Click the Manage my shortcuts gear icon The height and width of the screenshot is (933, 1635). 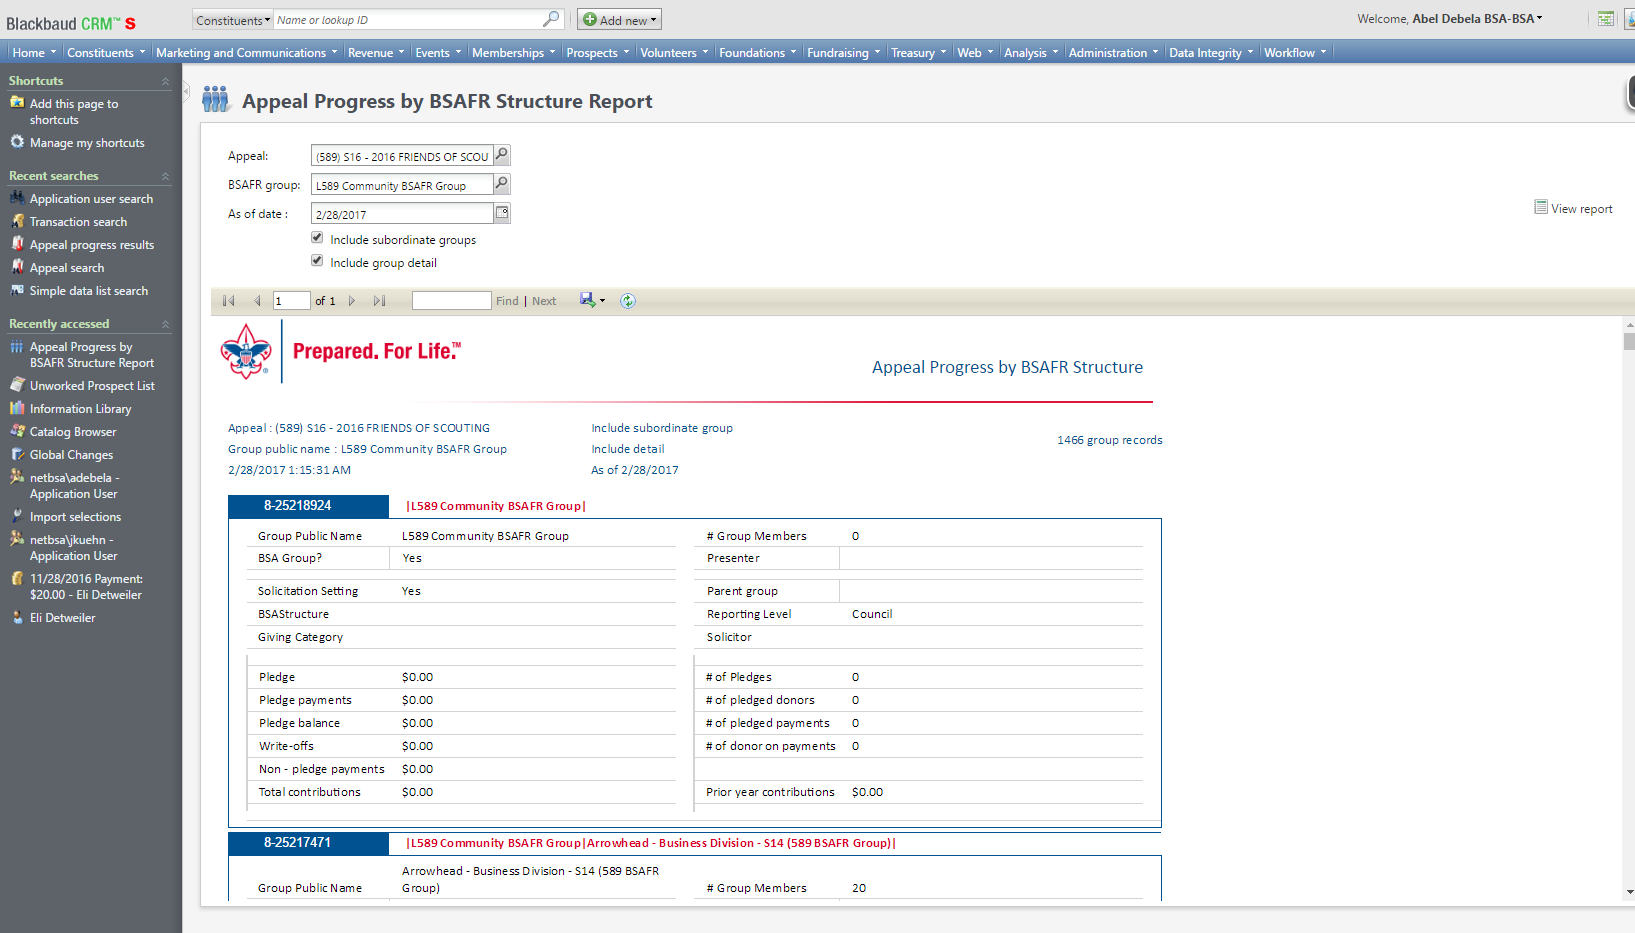pos(17,142)
